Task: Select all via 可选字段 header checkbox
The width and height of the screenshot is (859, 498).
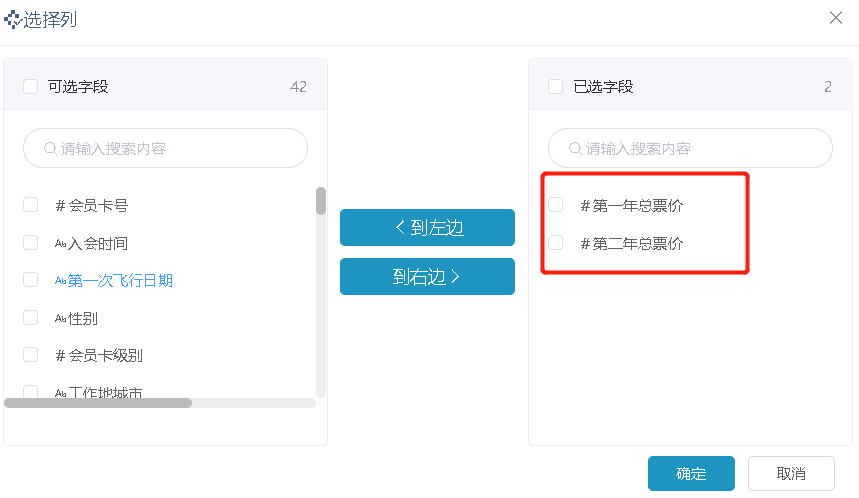Action: point(31,87)
